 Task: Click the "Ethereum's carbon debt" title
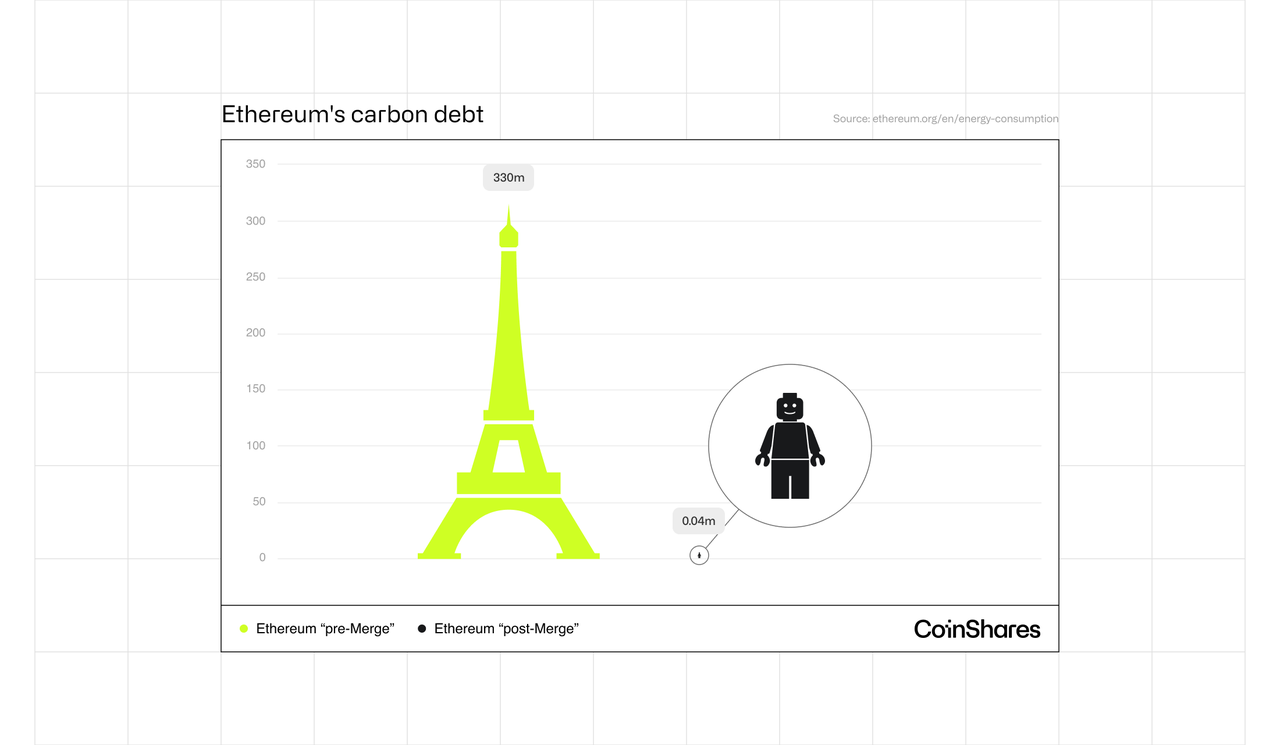pos(352,115)
